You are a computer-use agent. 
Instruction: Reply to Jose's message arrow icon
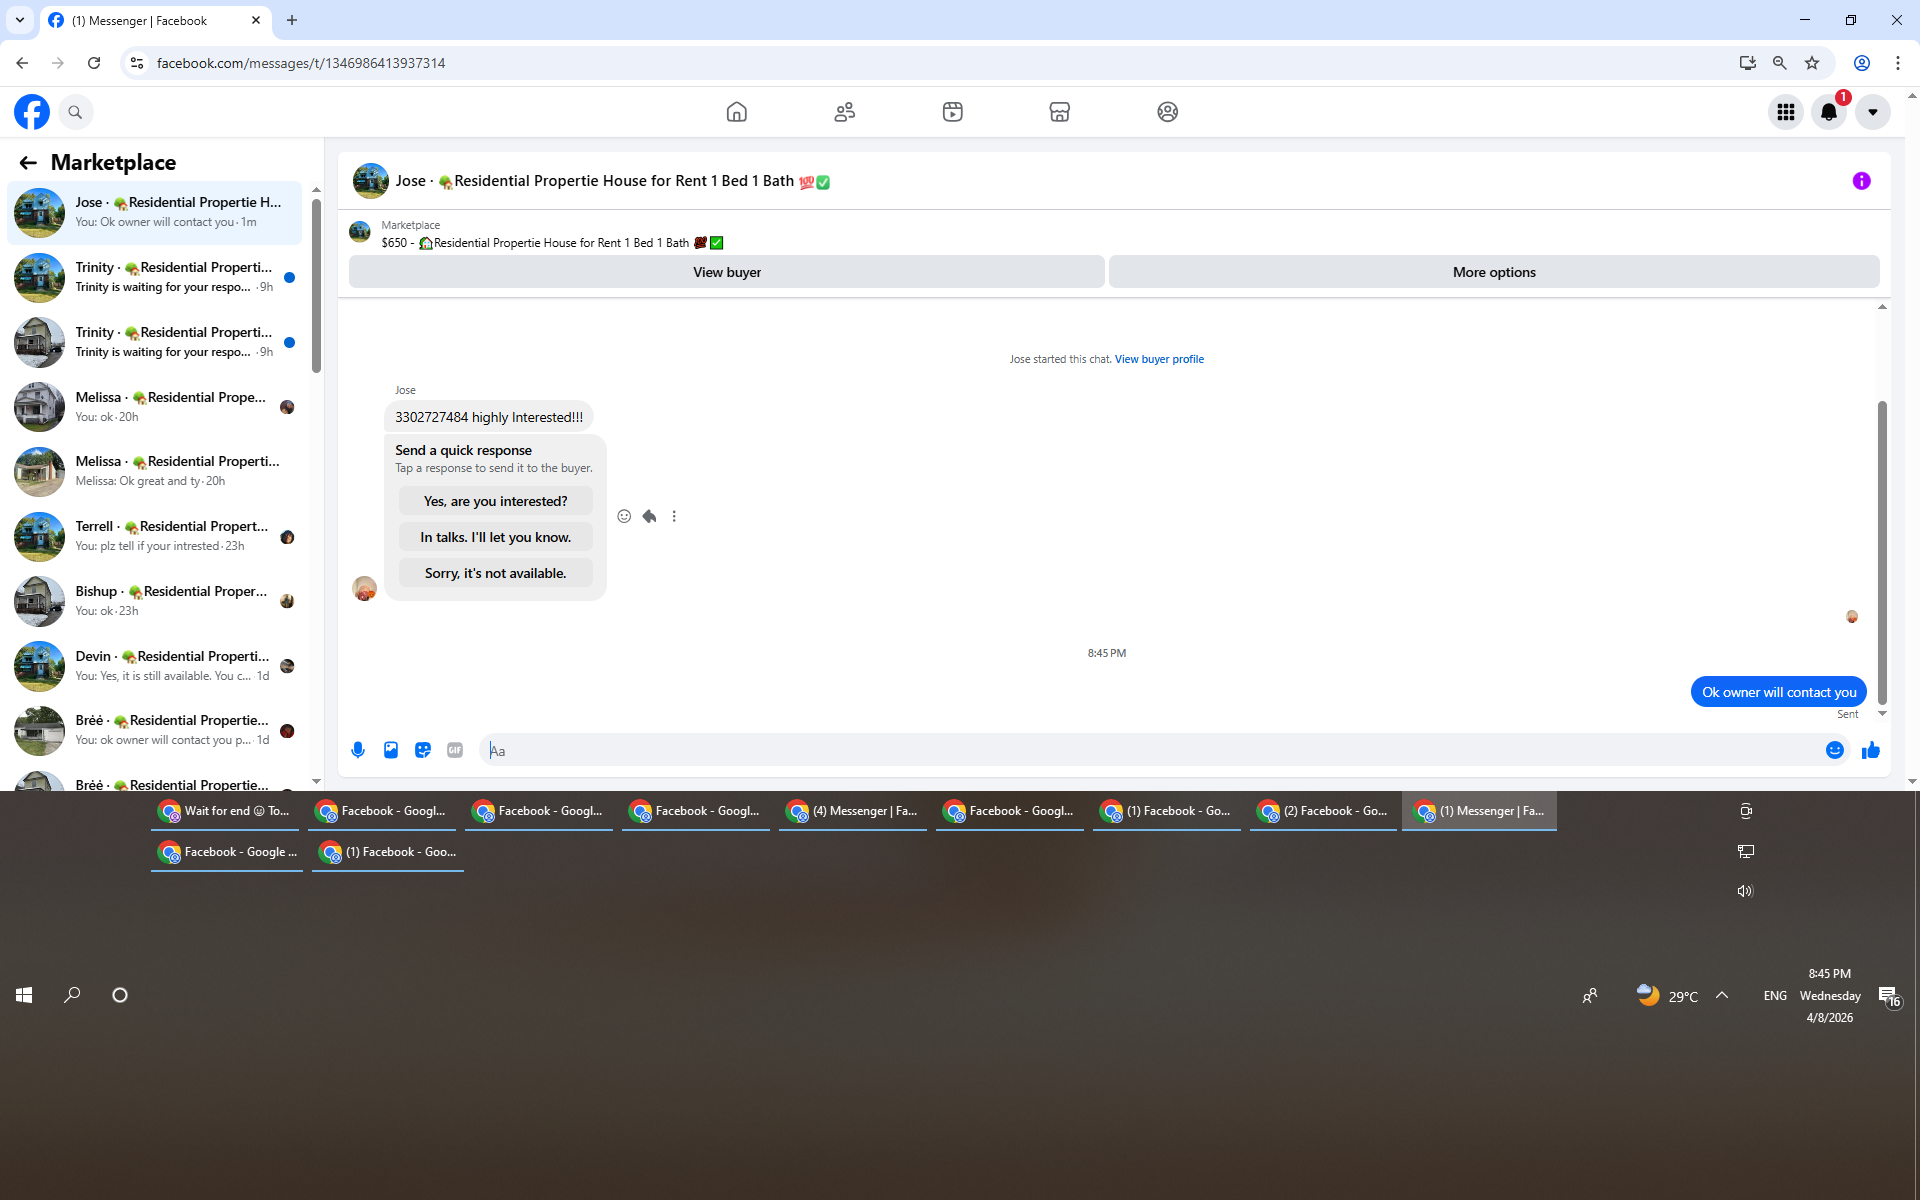click(x=649, y=516)
